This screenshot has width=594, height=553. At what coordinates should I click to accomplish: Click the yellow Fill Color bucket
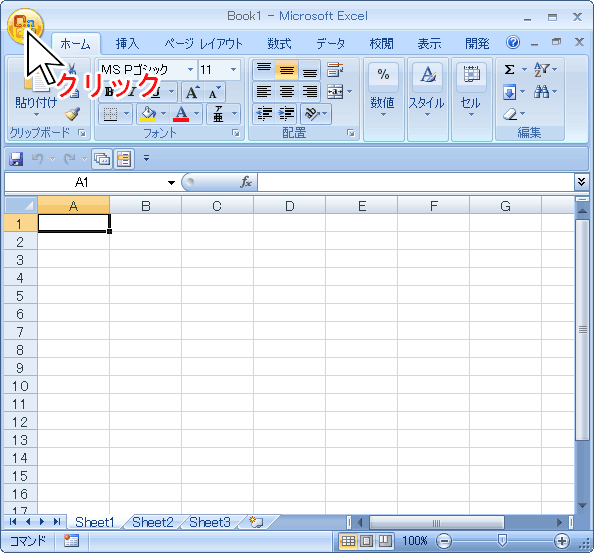(148, 113)
